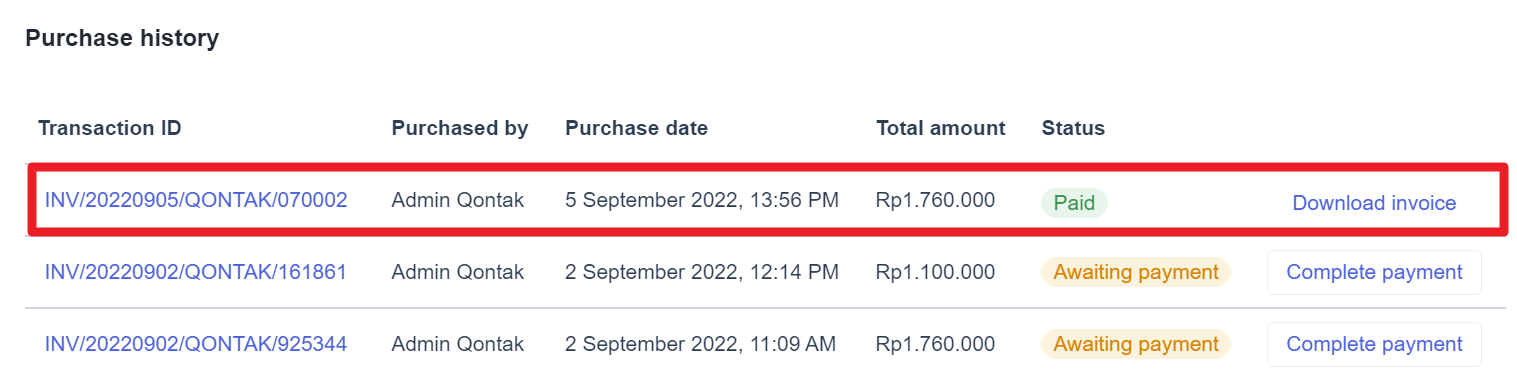Select the Total amount column header
Viewport: 1517px width, 378px height.
[x=941, y=128]
